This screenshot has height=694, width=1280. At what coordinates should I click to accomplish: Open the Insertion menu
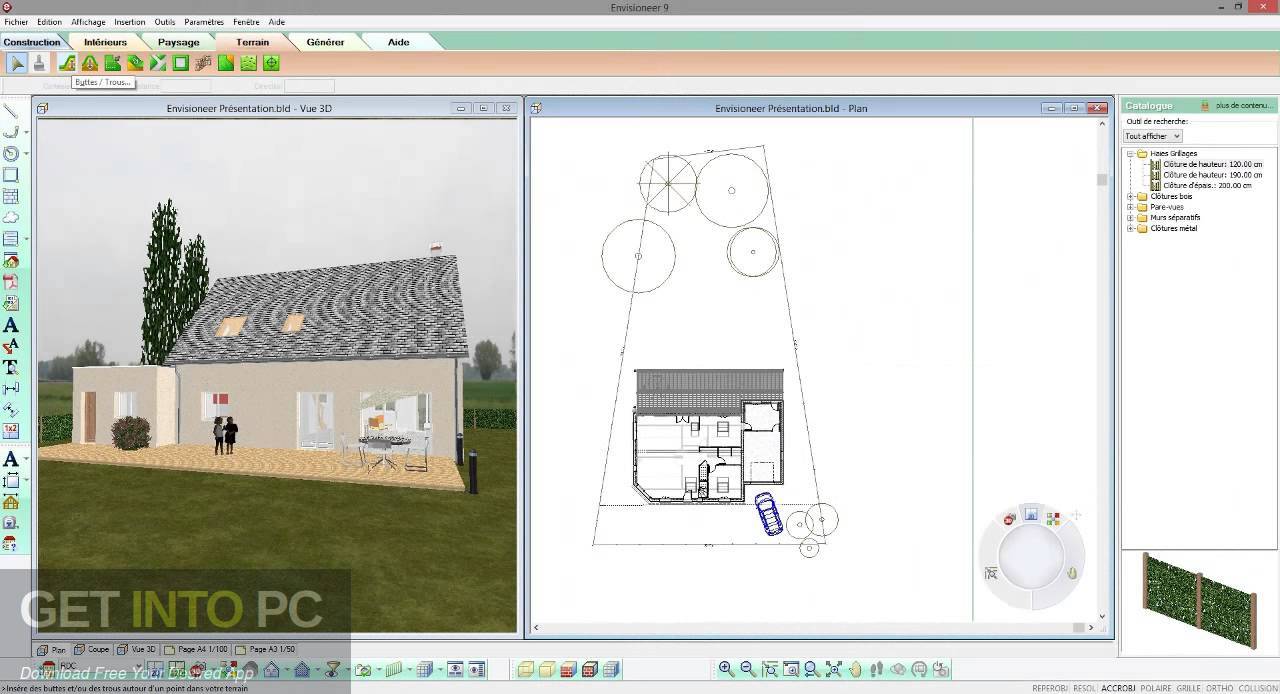click(129, 22)
